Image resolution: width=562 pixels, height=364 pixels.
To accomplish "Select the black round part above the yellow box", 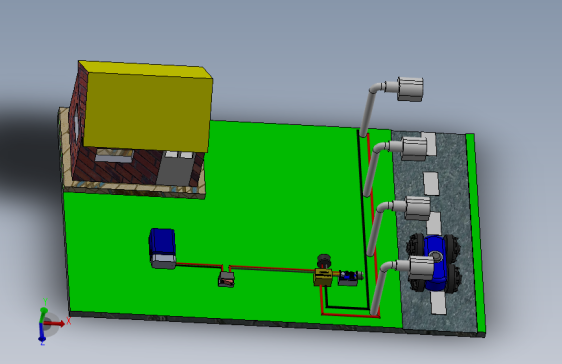I will (x=324, y=260).
